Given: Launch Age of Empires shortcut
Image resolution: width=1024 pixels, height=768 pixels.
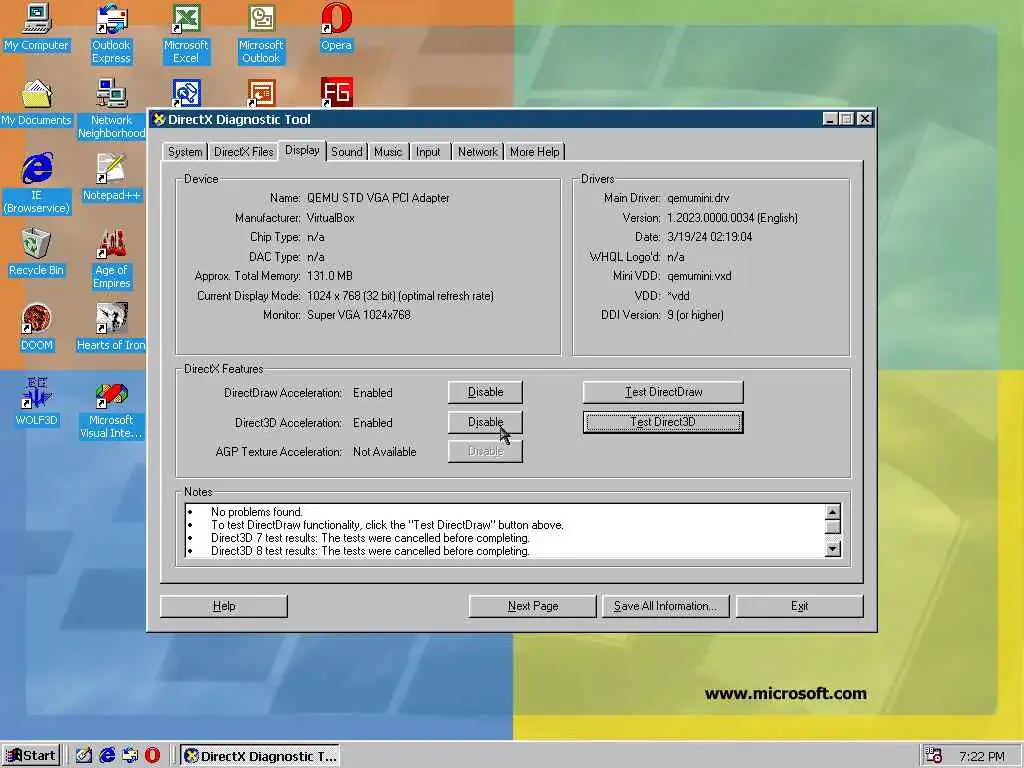Looking at the screenshot, I should click(x=112, y=259).
